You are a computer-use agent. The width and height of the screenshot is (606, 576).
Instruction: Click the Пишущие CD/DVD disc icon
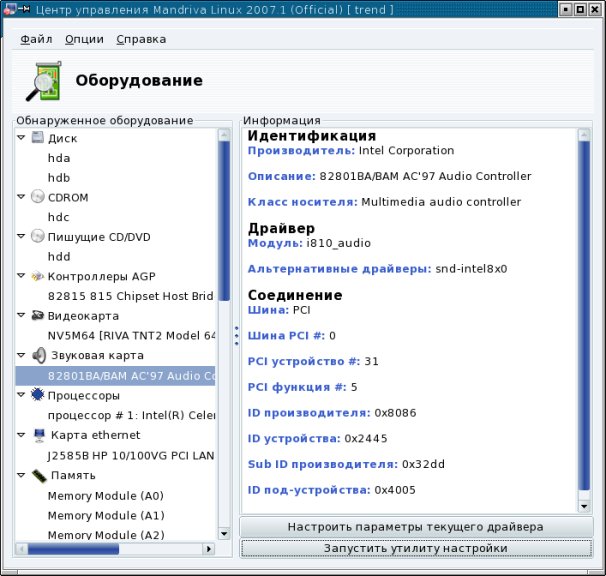click(x=37, y=236)
